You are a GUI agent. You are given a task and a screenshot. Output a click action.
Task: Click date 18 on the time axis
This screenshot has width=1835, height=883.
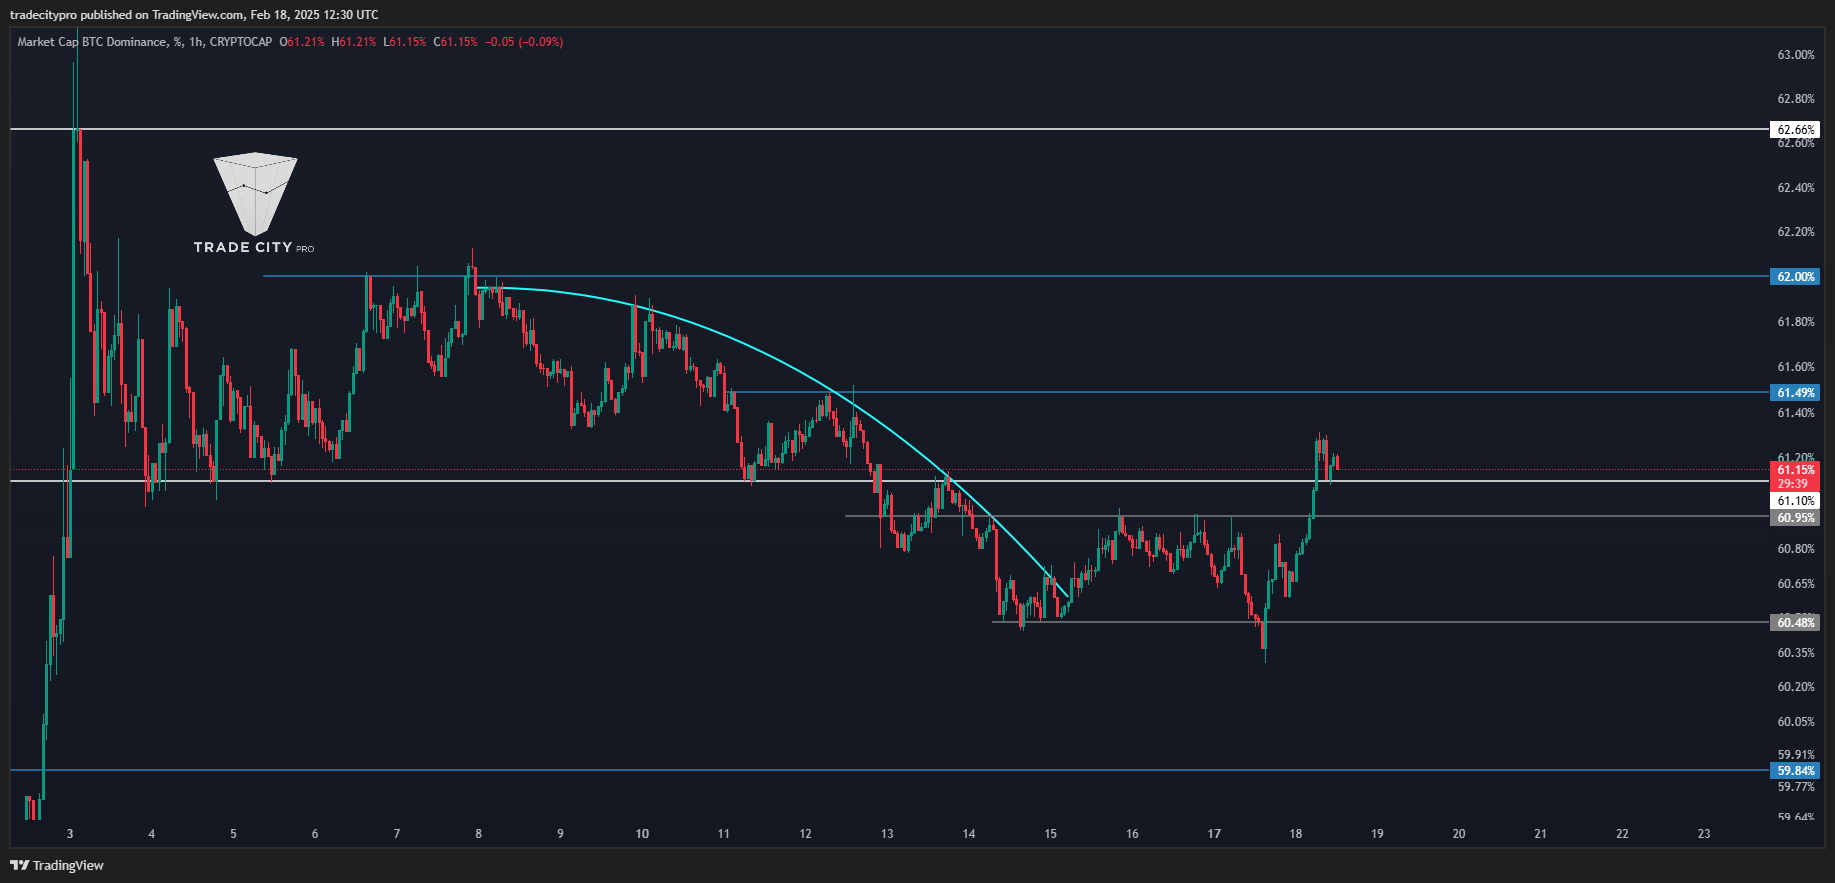tap(1296, 834)
